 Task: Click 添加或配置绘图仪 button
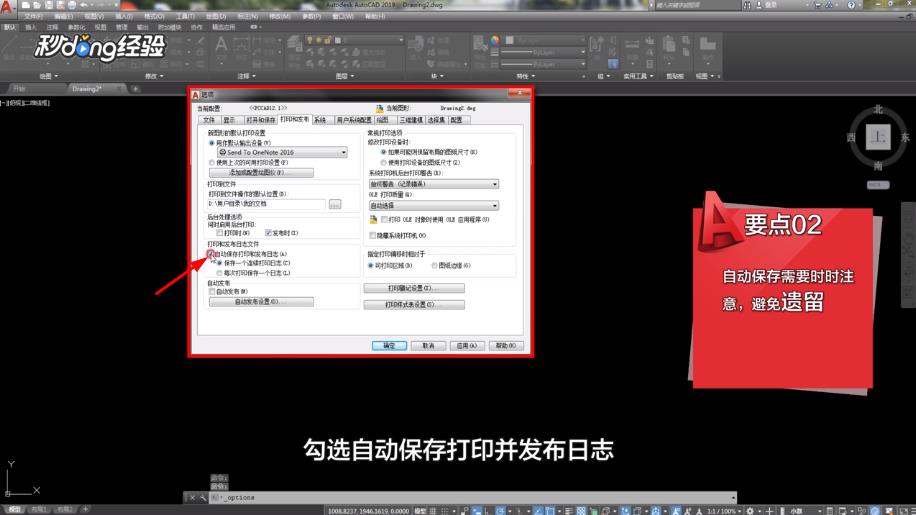[x=261, y=173]
